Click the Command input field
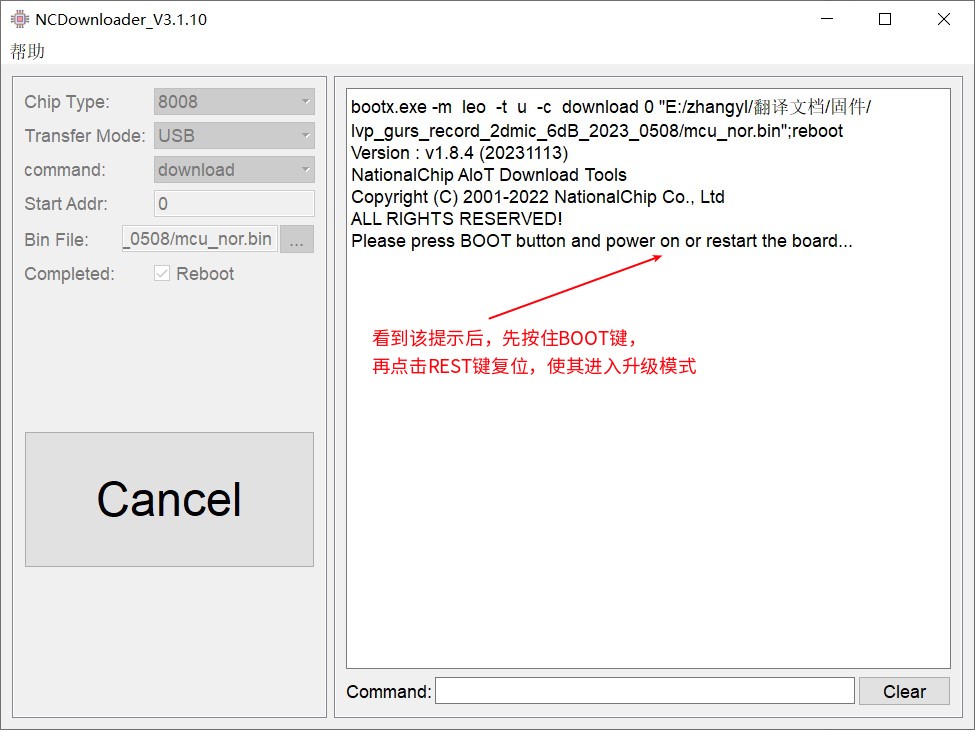 tap(645, 691)
